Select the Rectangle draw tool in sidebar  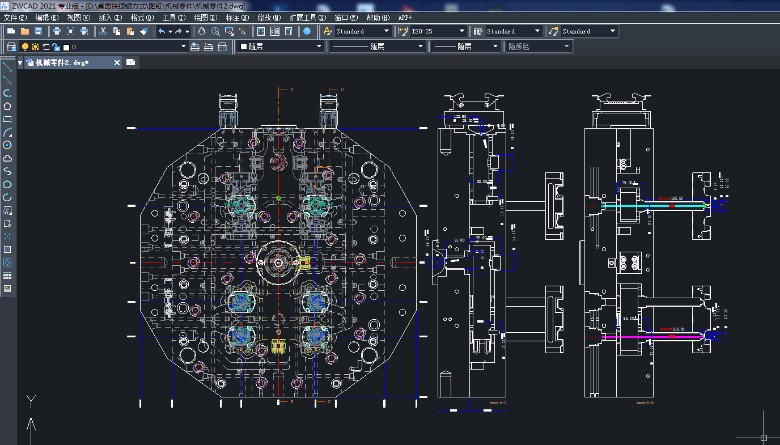pos(7,118)
